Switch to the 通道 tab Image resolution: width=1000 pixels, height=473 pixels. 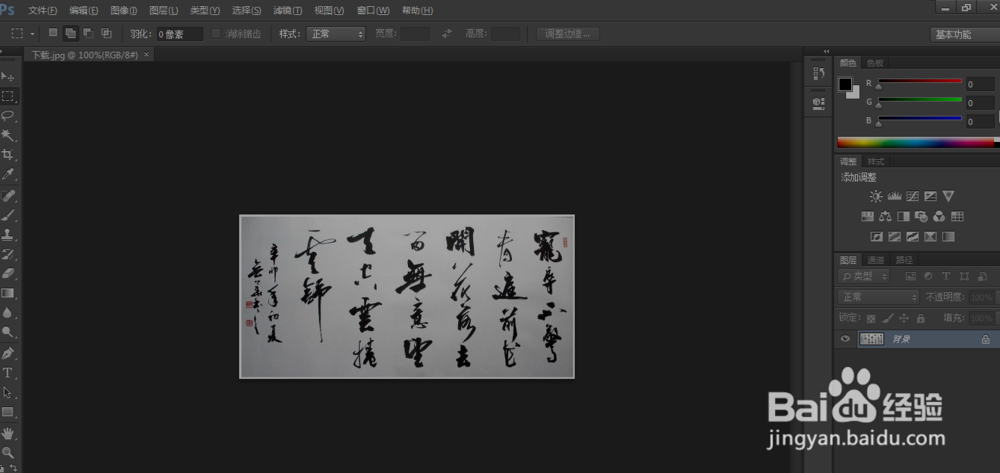coord(876,259)
